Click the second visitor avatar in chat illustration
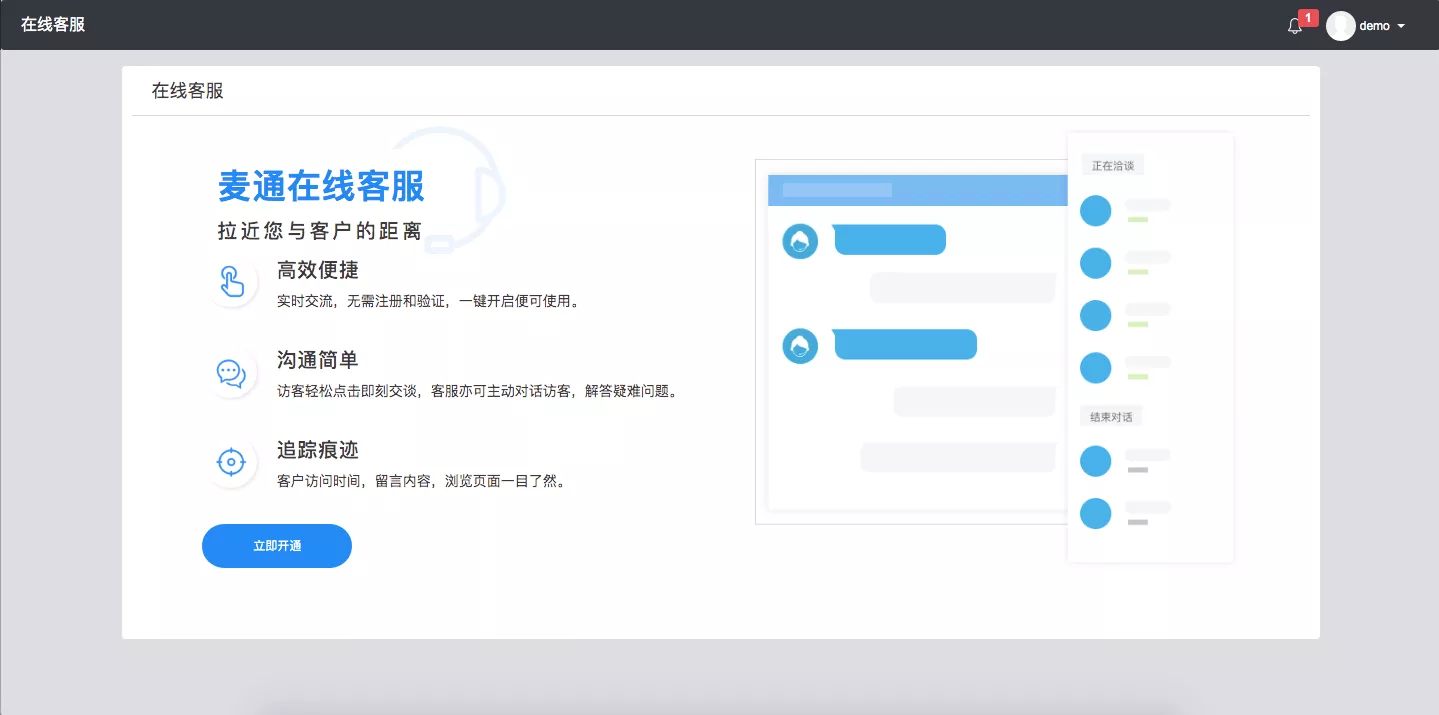This screenshot has height=715, width=1439. point(800,345)
